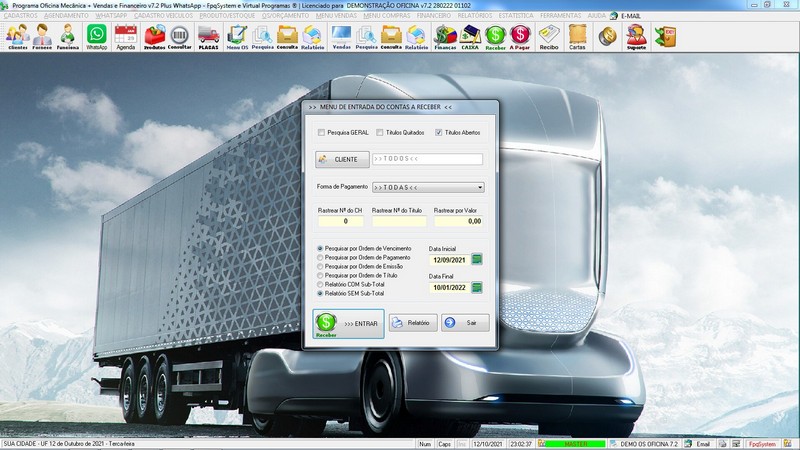Click the Sair button

pos(465,322)
